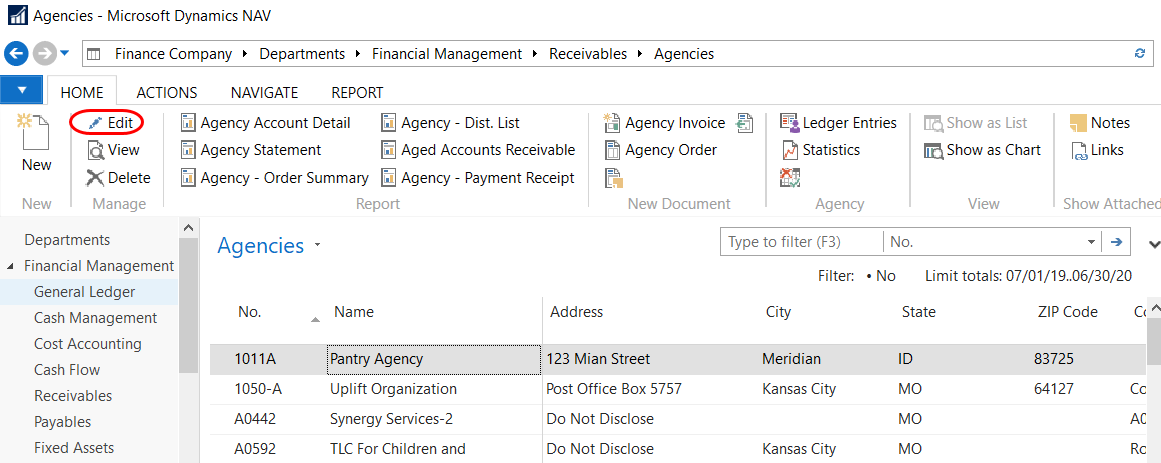Image resolution: width=1161 pixels, height=463 pixels.
Task: Select Receivables in the navigation pane
Action: (73, 396)
